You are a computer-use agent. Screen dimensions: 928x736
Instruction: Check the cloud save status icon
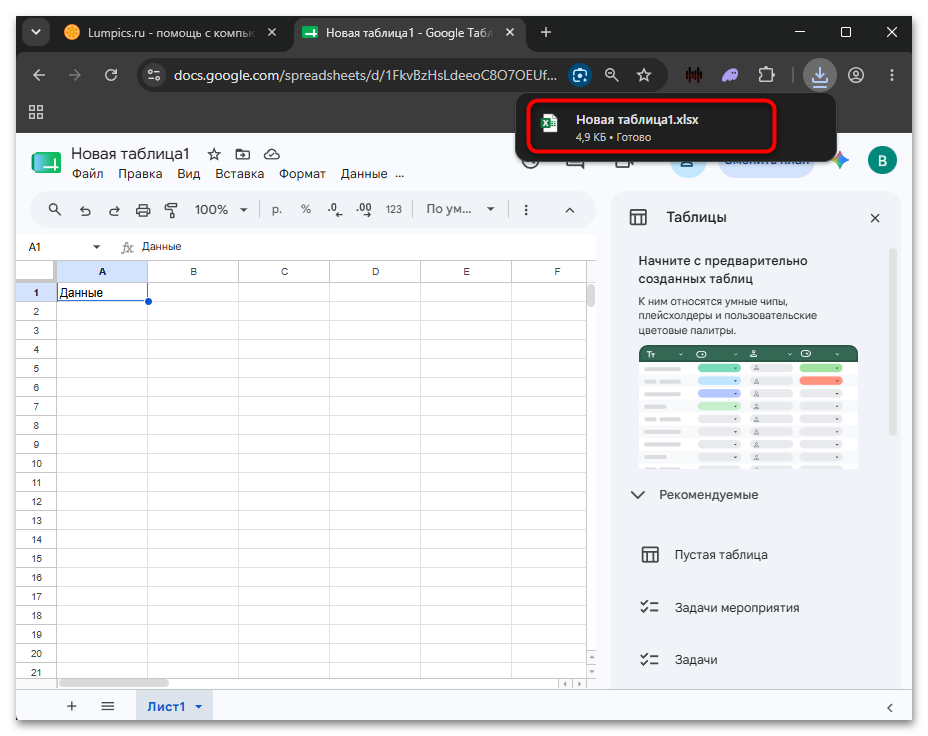(x=272, y=154)
